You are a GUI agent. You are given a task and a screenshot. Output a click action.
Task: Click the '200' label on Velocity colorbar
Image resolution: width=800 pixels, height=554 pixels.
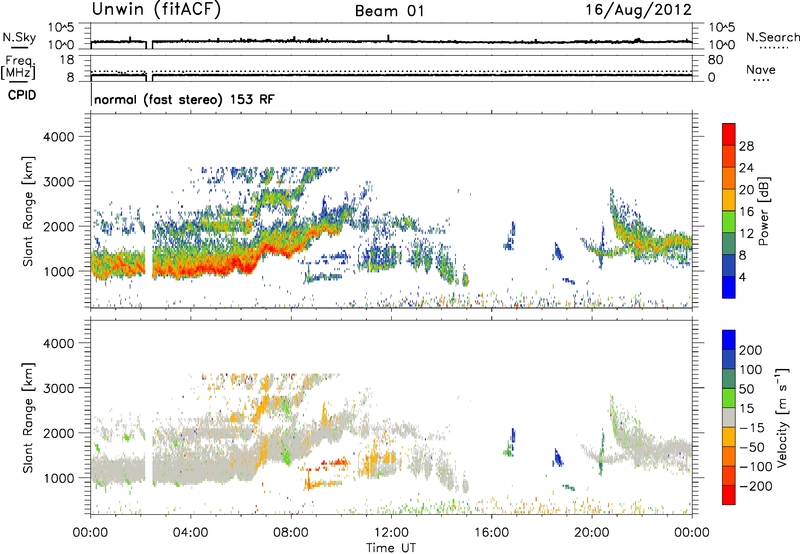click(x=751, y=350)
